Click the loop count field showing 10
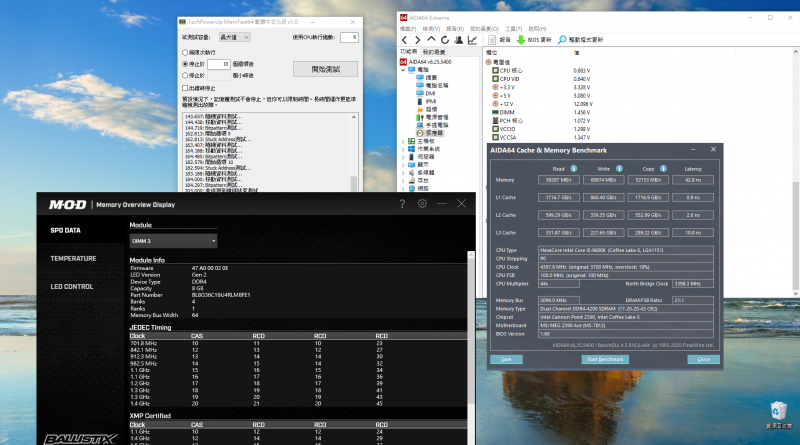Image resolution: width=800 pixels, height=445 pixels. pos(219,64)
